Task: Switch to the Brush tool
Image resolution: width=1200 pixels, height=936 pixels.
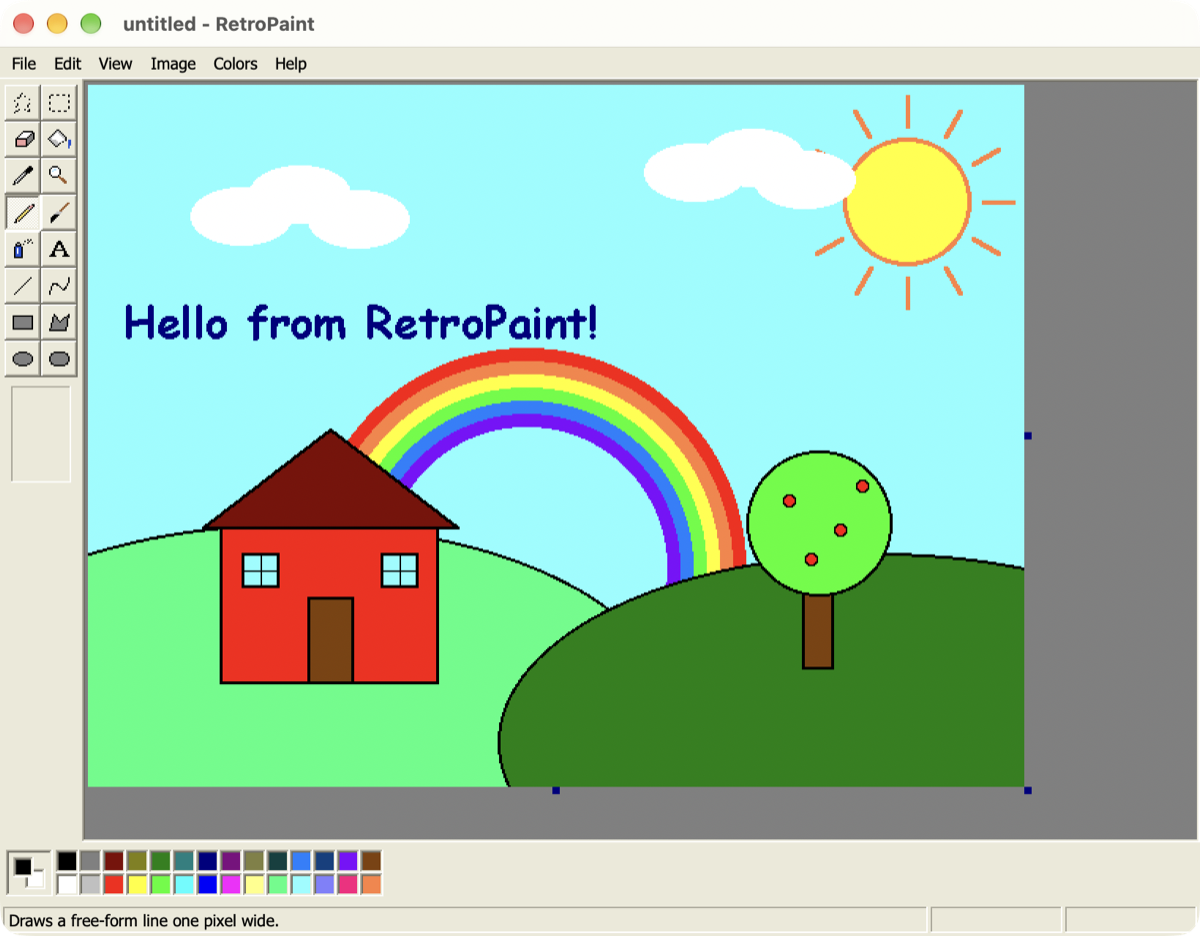Action: click(x=60, y=213)
